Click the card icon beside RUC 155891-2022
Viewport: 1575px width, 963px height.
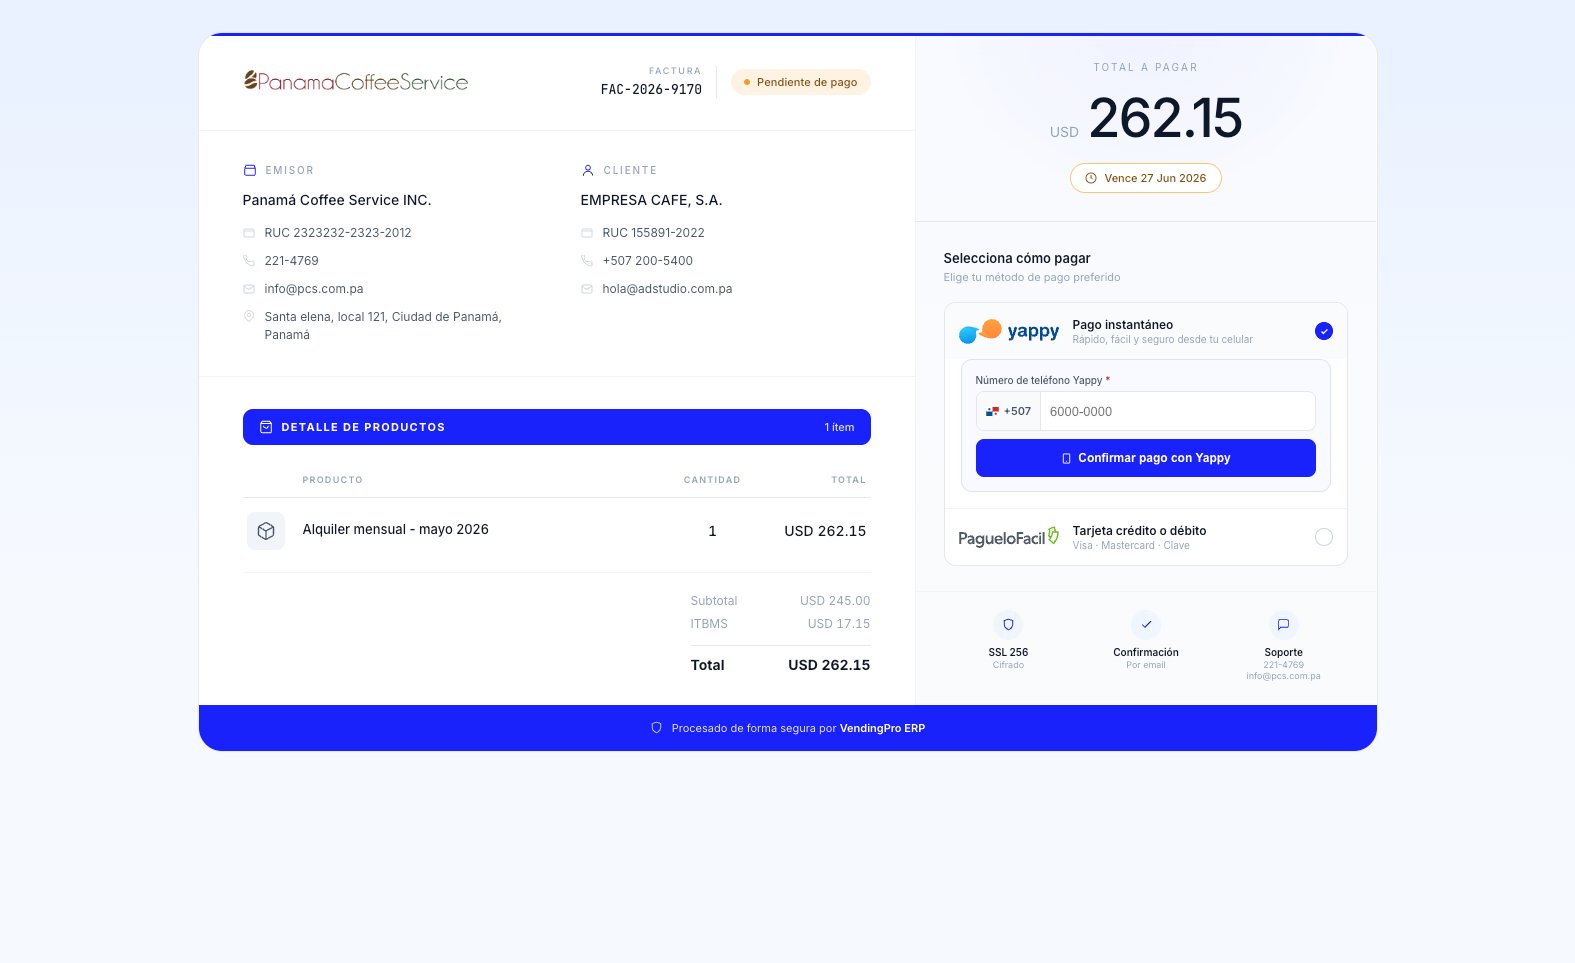click(587, 233)
